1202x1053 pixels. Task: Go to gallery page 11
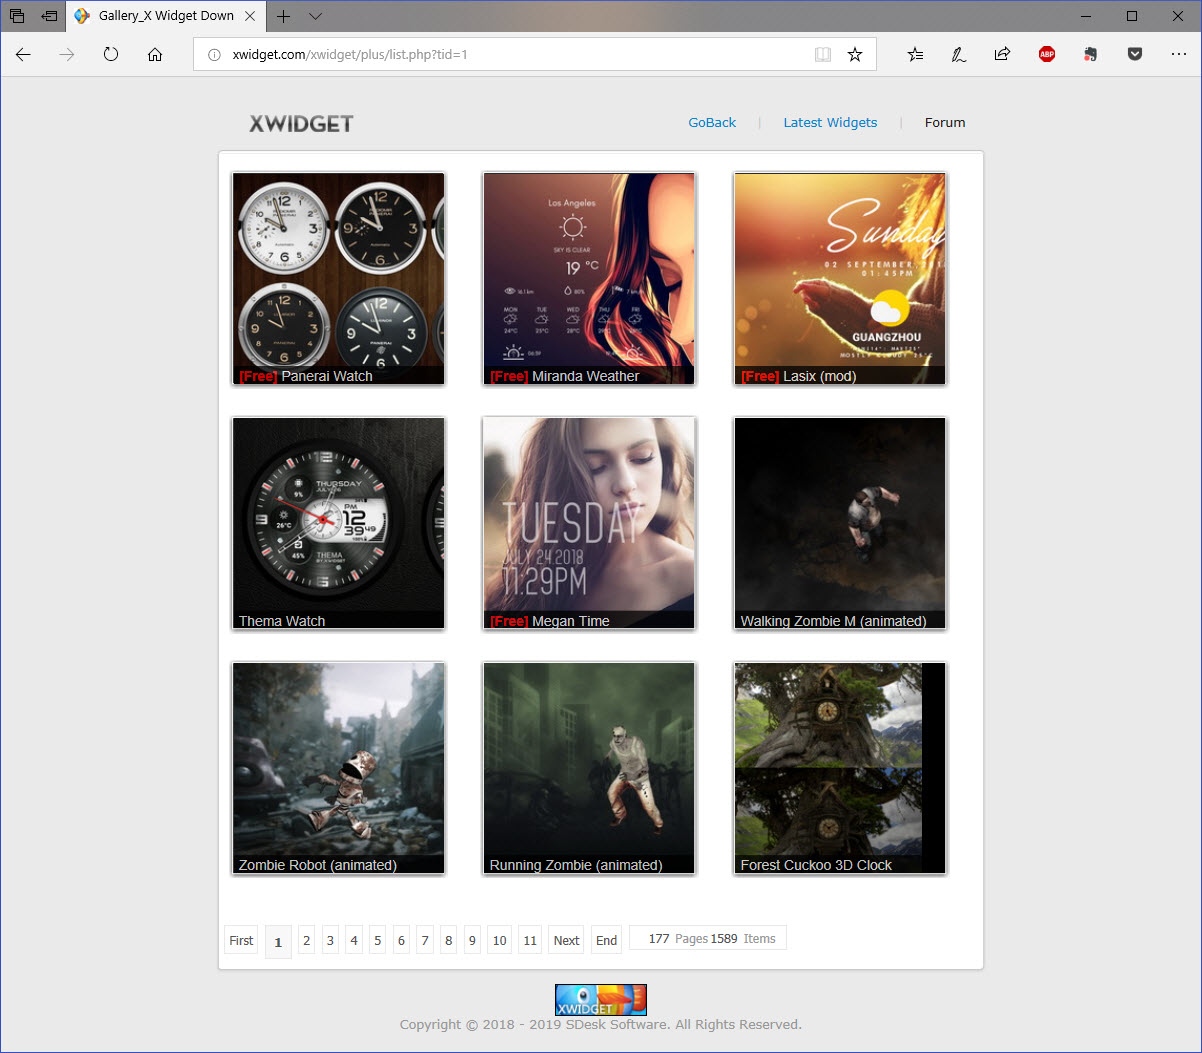(x=530, y=940)
